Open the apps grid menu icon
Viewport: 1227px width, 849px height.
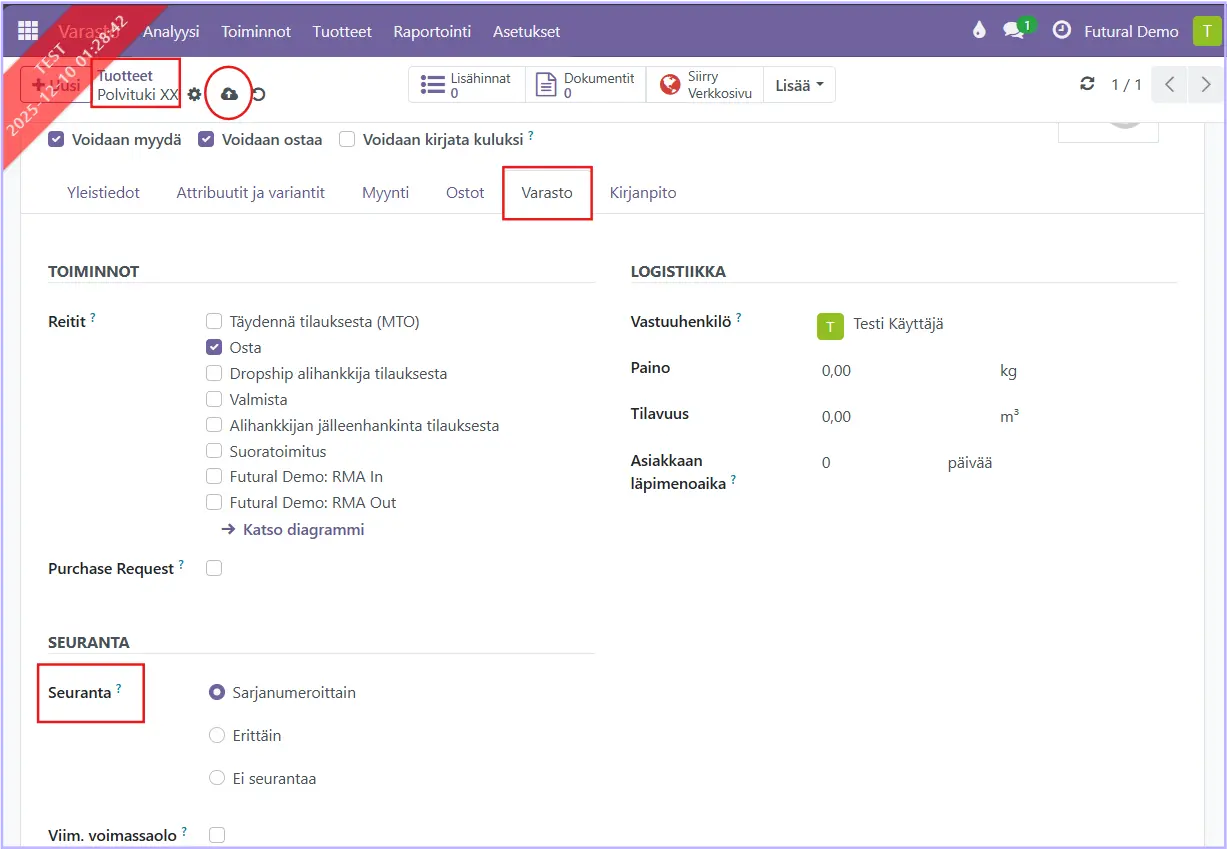coord(28,31)
